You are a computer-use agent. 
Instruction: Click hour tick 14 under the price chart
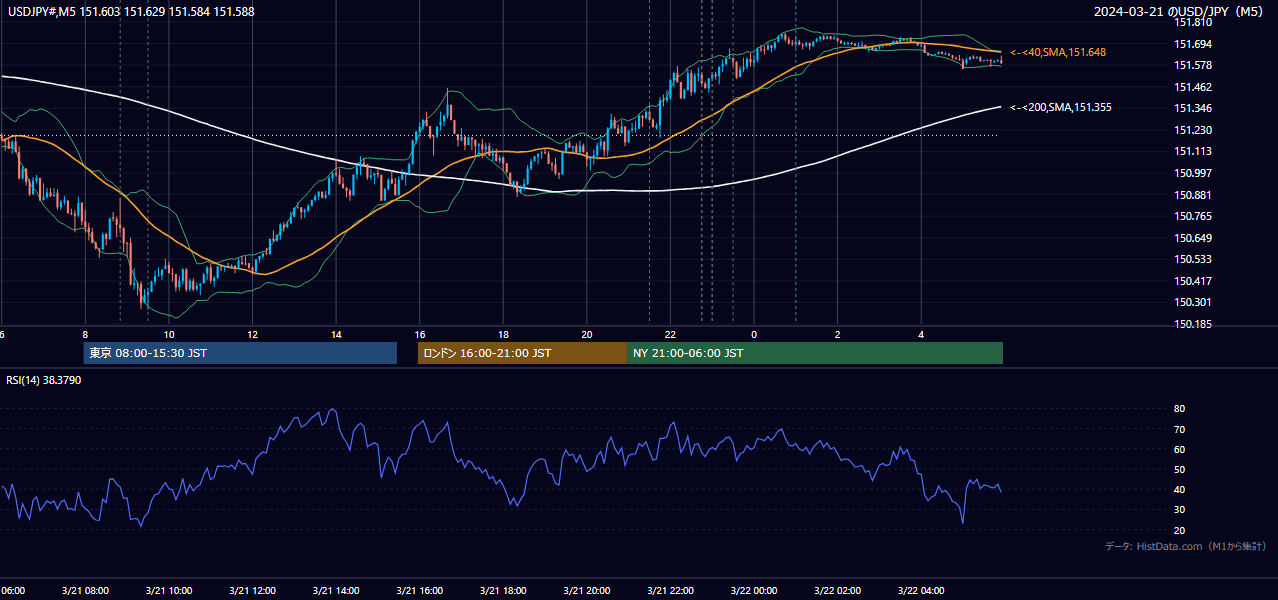coord(337,334)
